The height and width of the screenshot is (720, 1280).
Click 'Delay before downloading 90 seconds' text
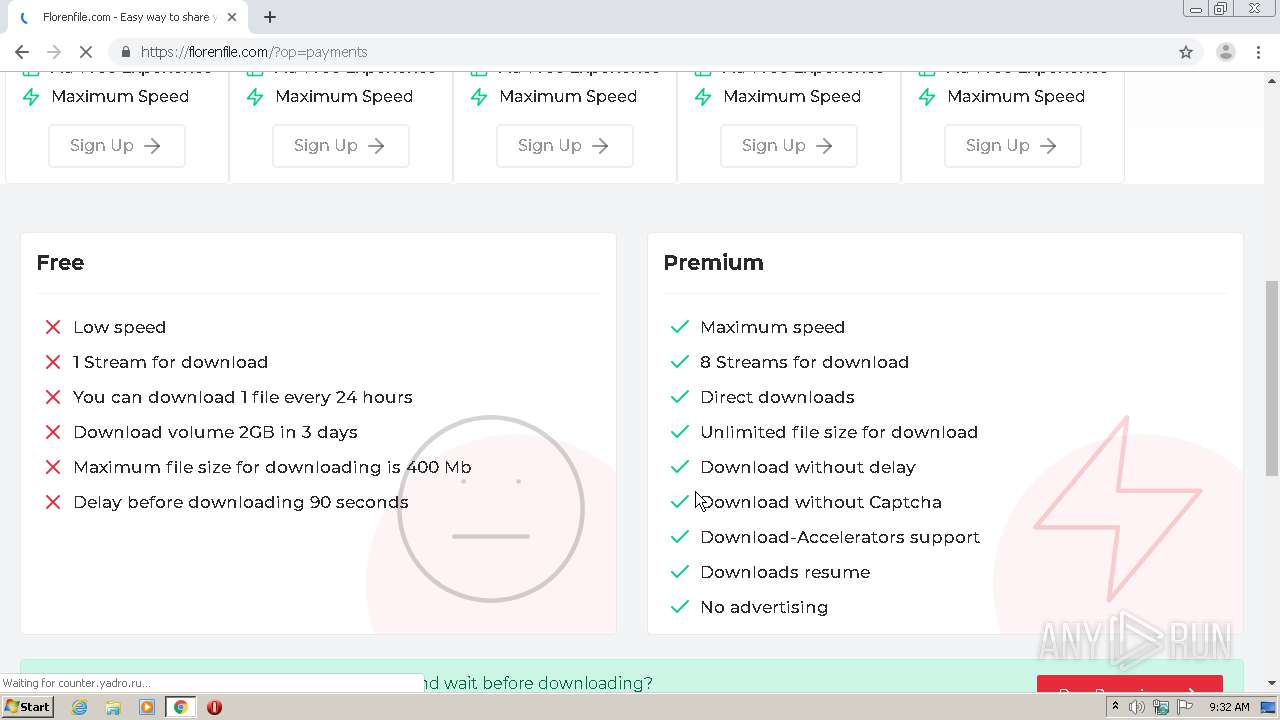pos(240,502)
